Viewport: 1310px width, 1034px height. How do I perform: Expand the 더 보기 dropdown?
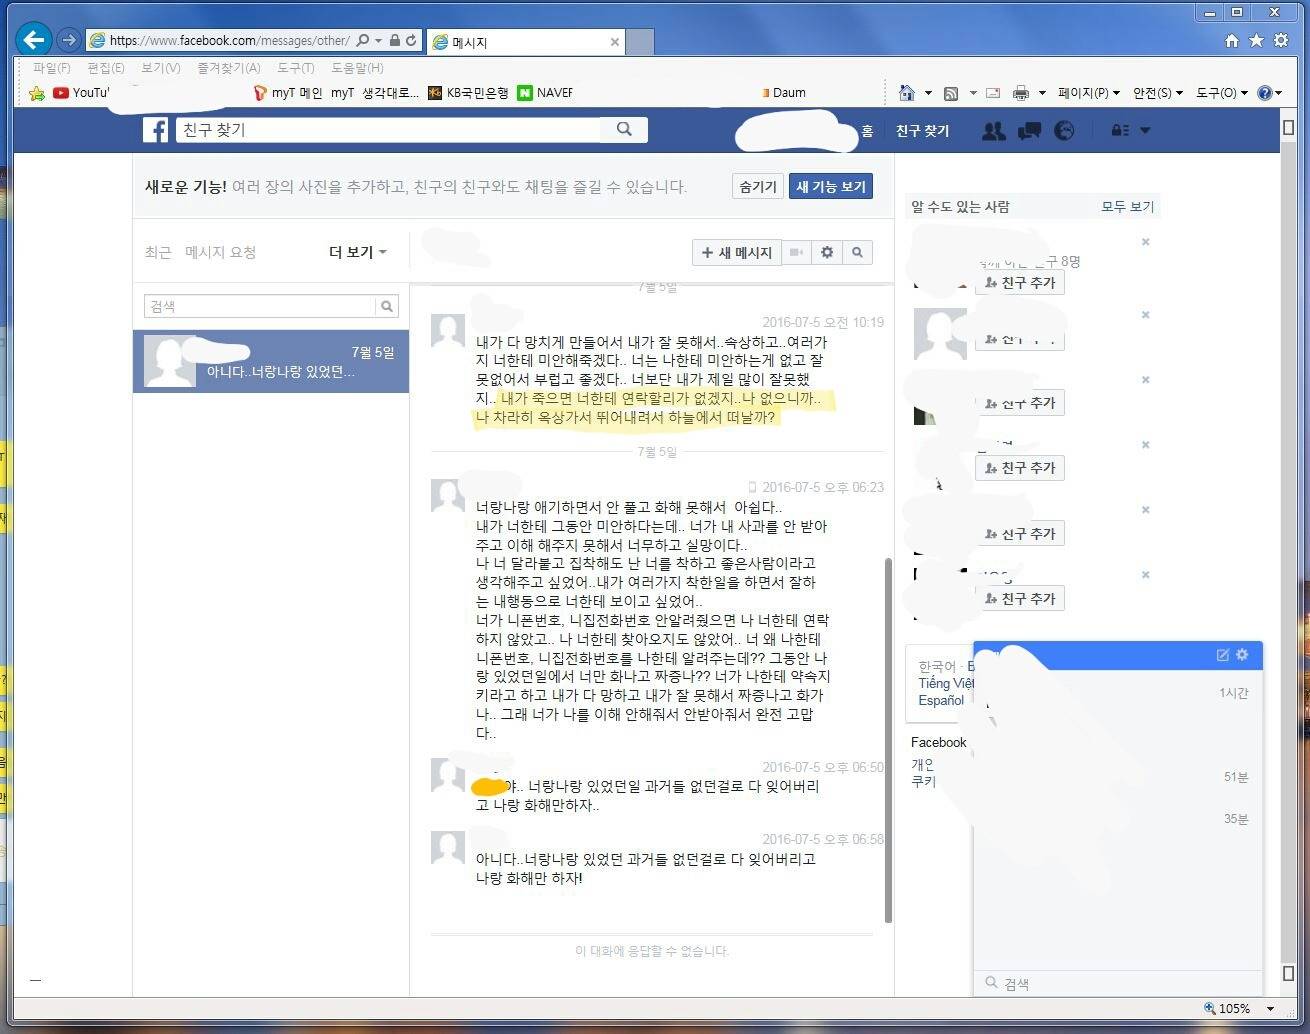[356, 252]
